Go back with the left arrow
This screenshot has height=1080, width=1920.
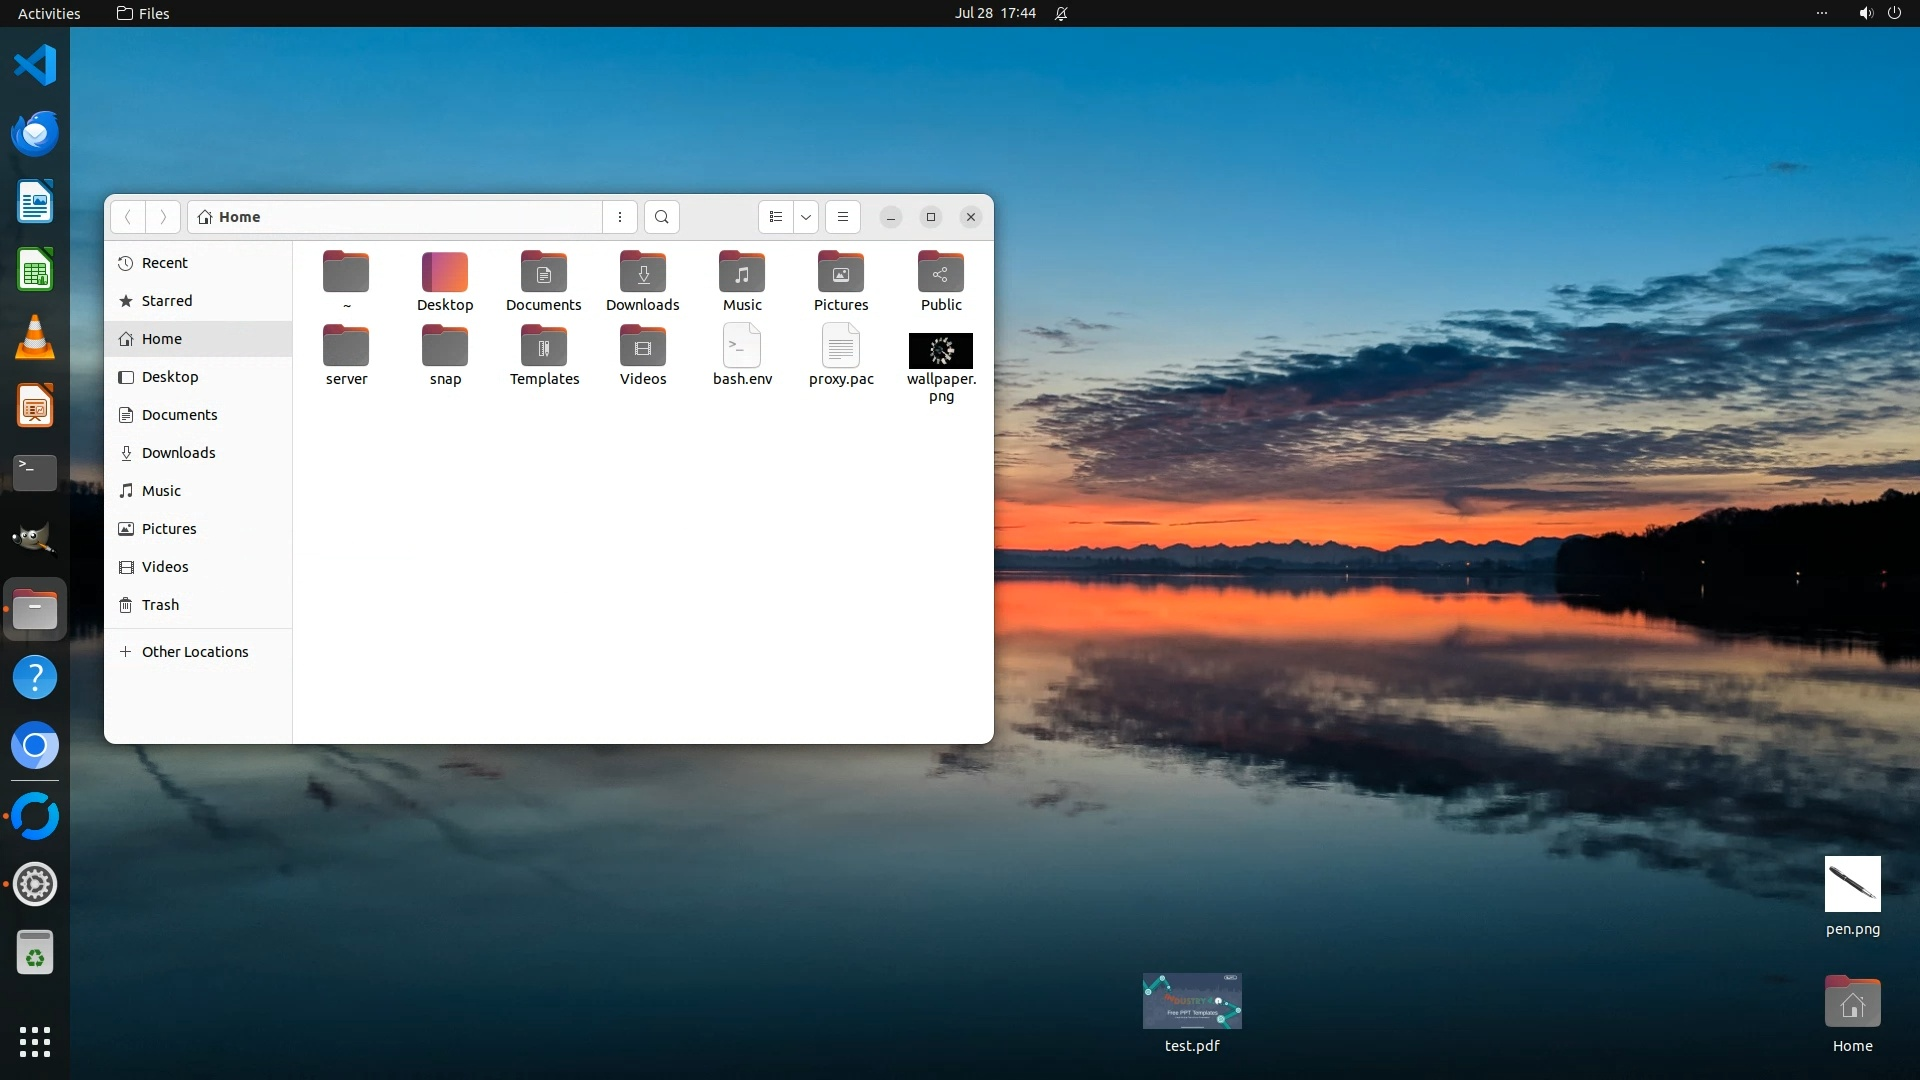128,217
